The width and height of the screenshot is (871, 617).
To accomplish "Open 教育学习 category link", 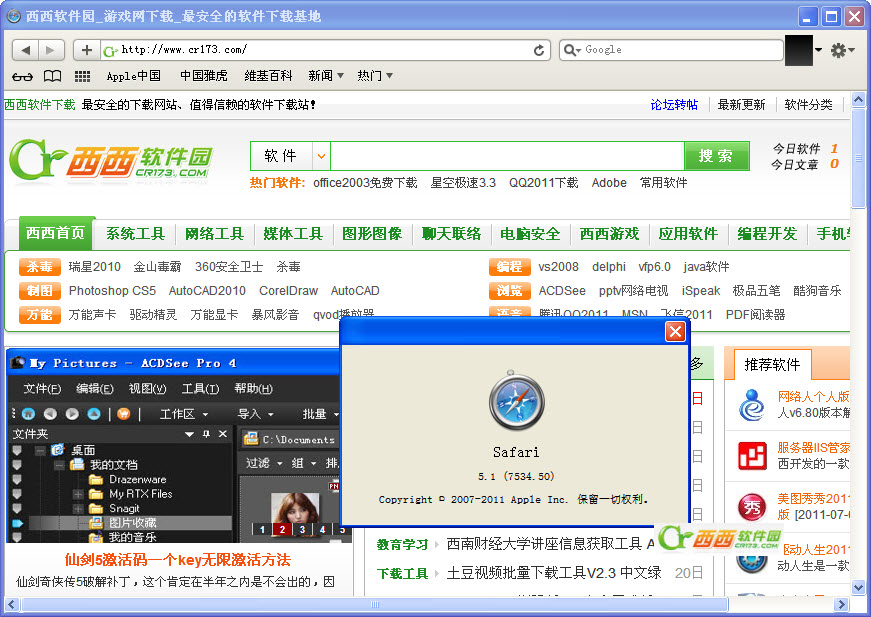I will [x=402, y=545].
